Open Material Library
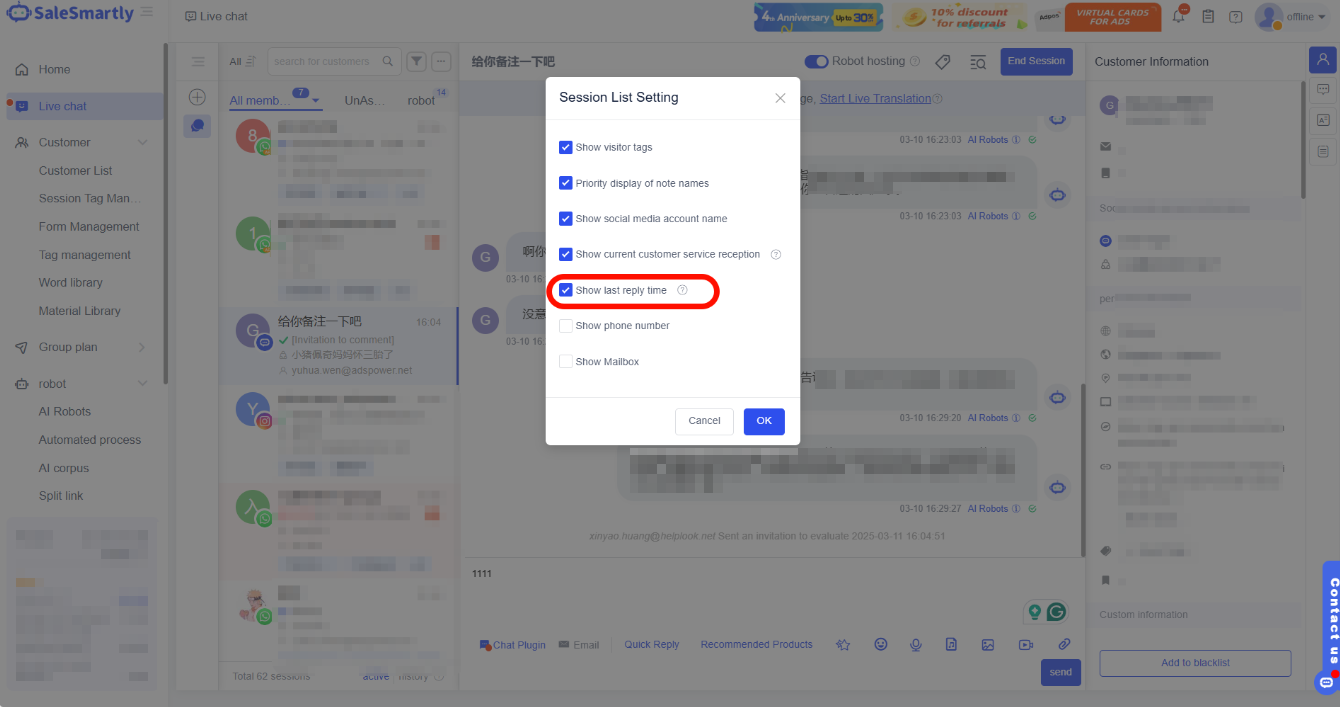Image resolution: width=1340 pixels, height=707 pixels. [x=80, y=311]
